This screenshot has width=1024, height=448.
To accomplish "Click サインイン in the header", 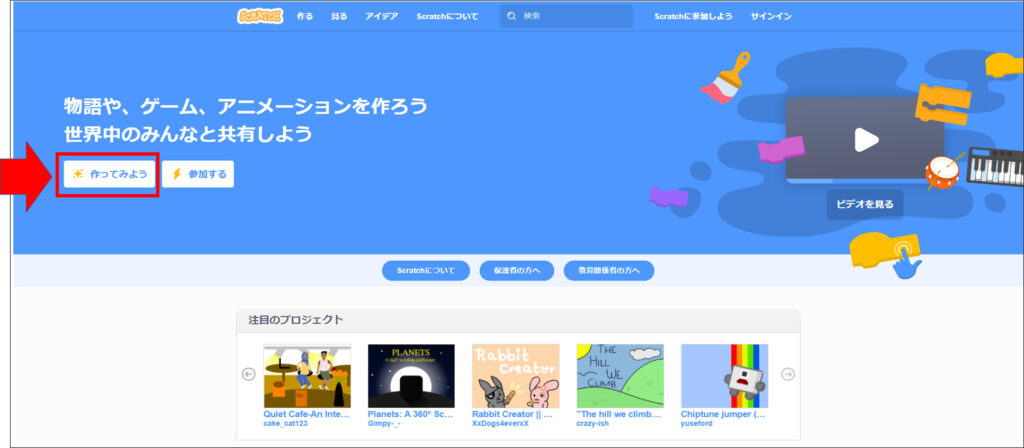I will [x=771, y=16].
